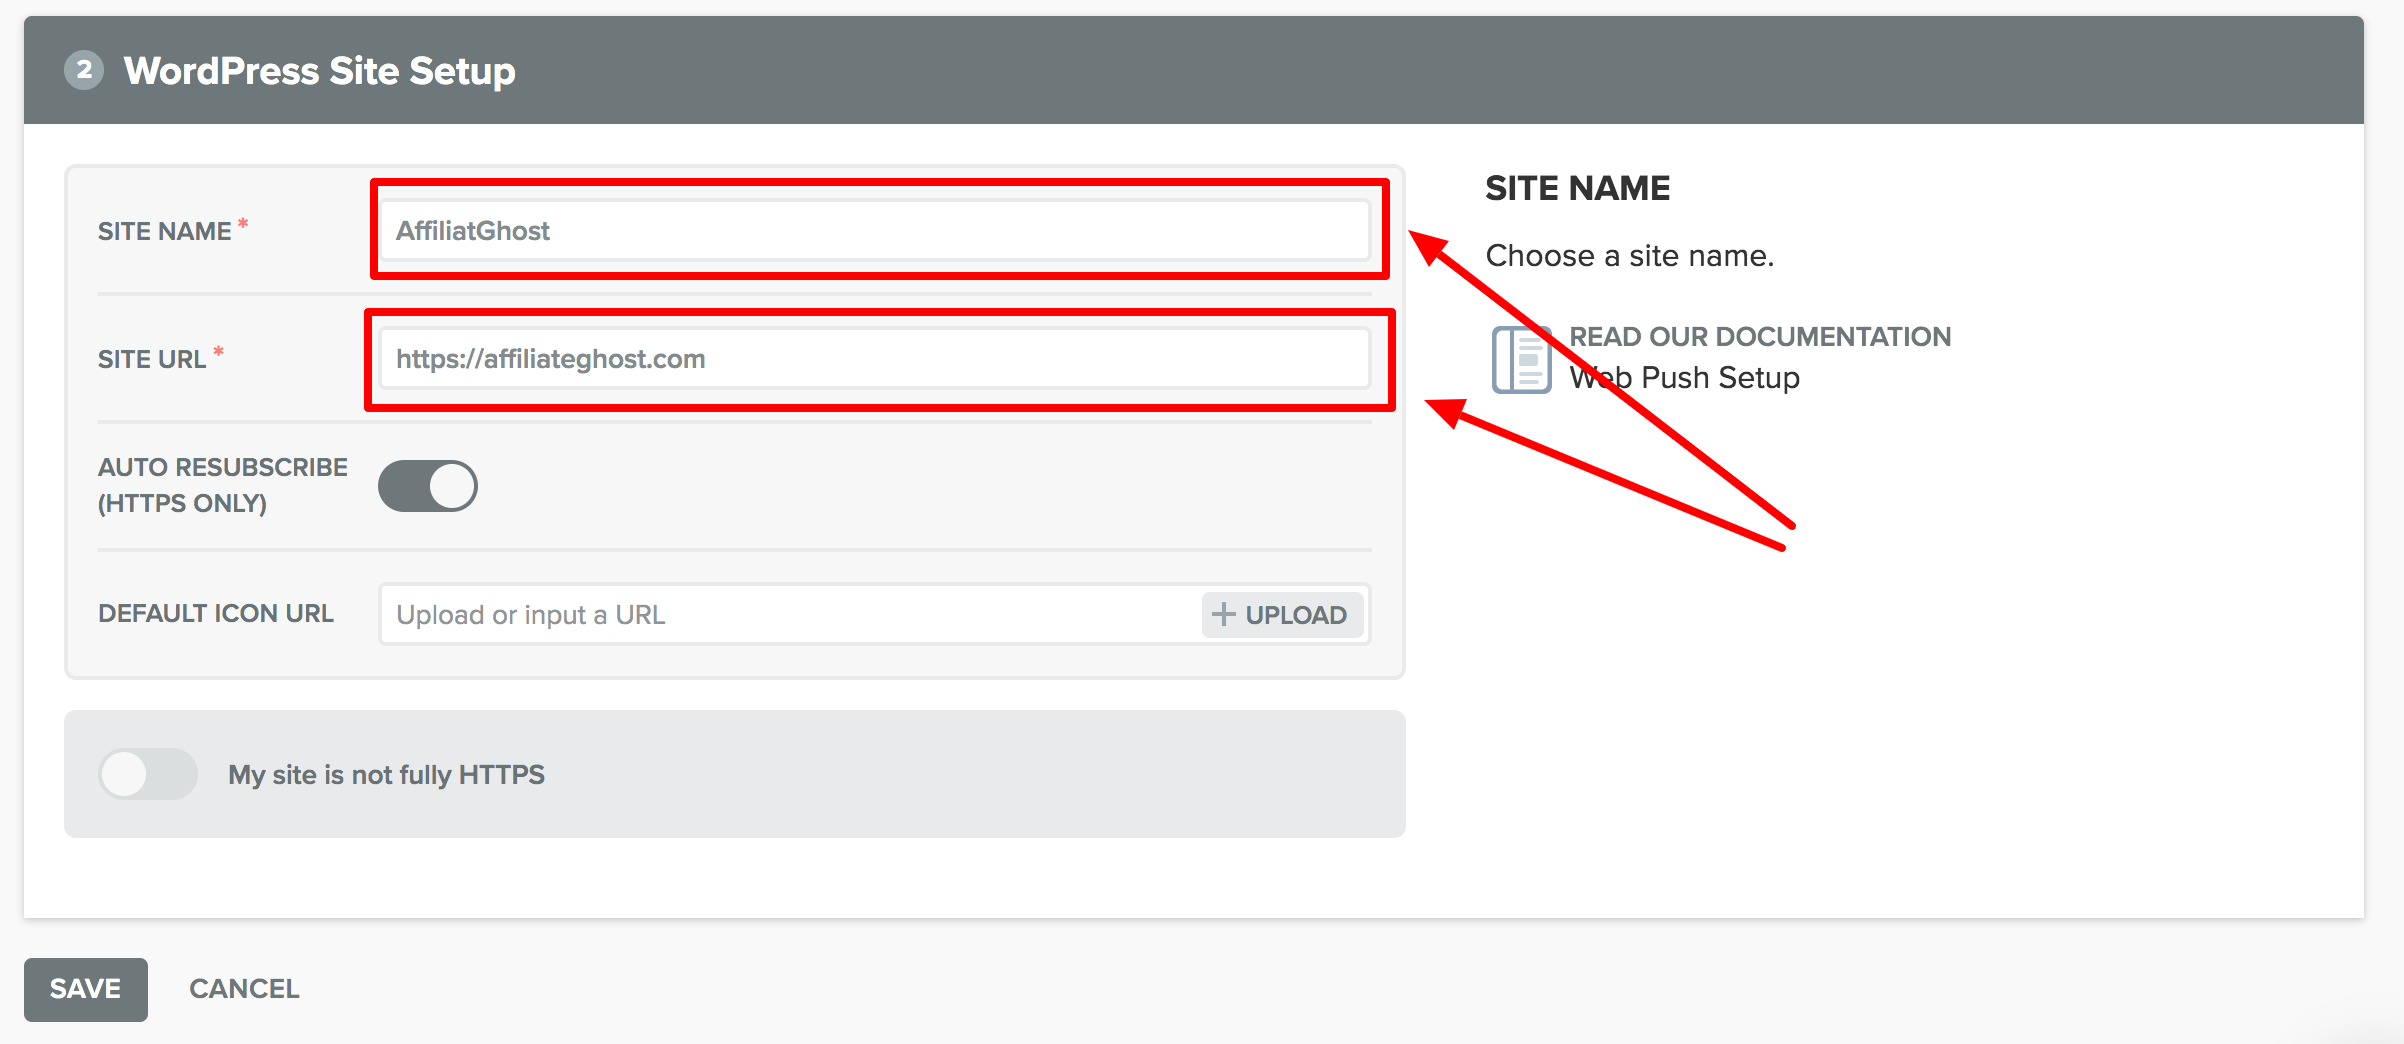
Task: Save the WordPress site setup
Action: [86, 989]
